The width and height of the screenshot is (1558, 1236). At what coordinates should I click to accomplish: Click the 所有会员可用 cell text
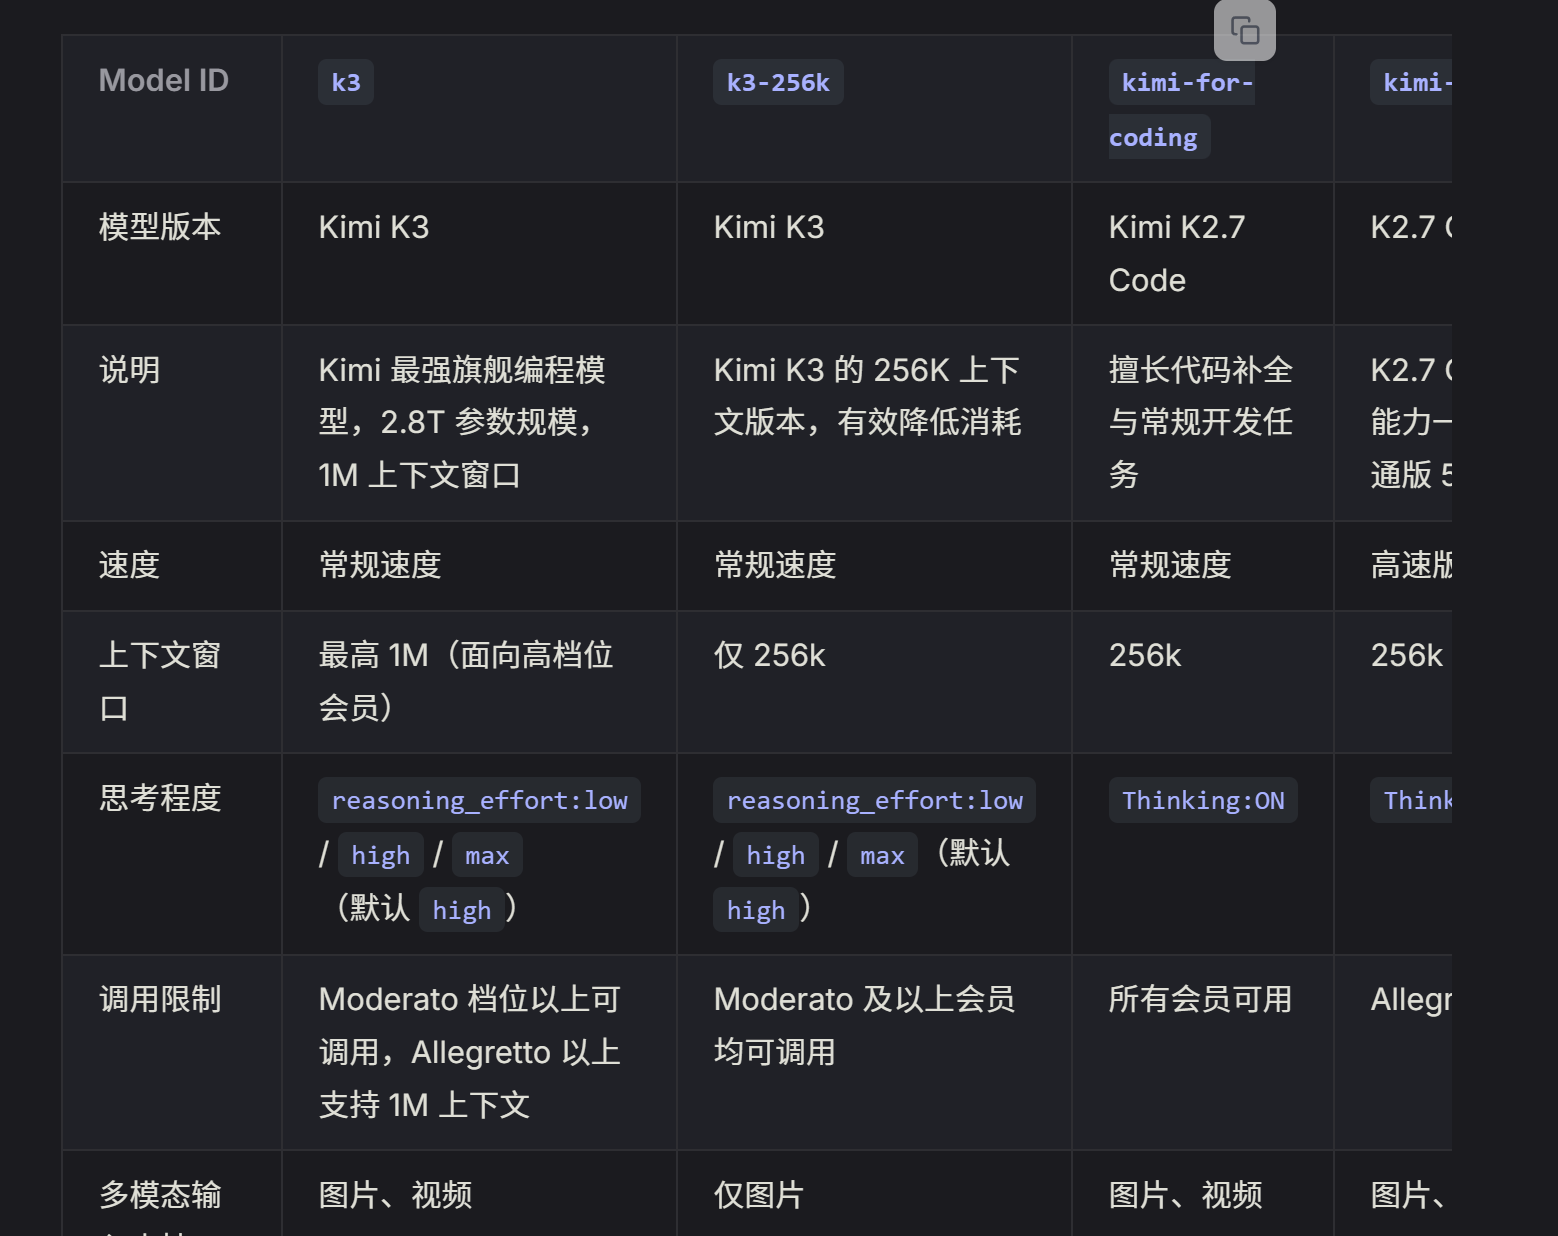(1200, 999)
